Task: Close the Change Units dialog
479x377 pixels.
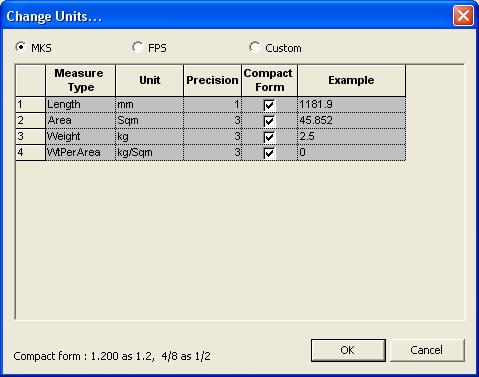Action: (463, 16)
